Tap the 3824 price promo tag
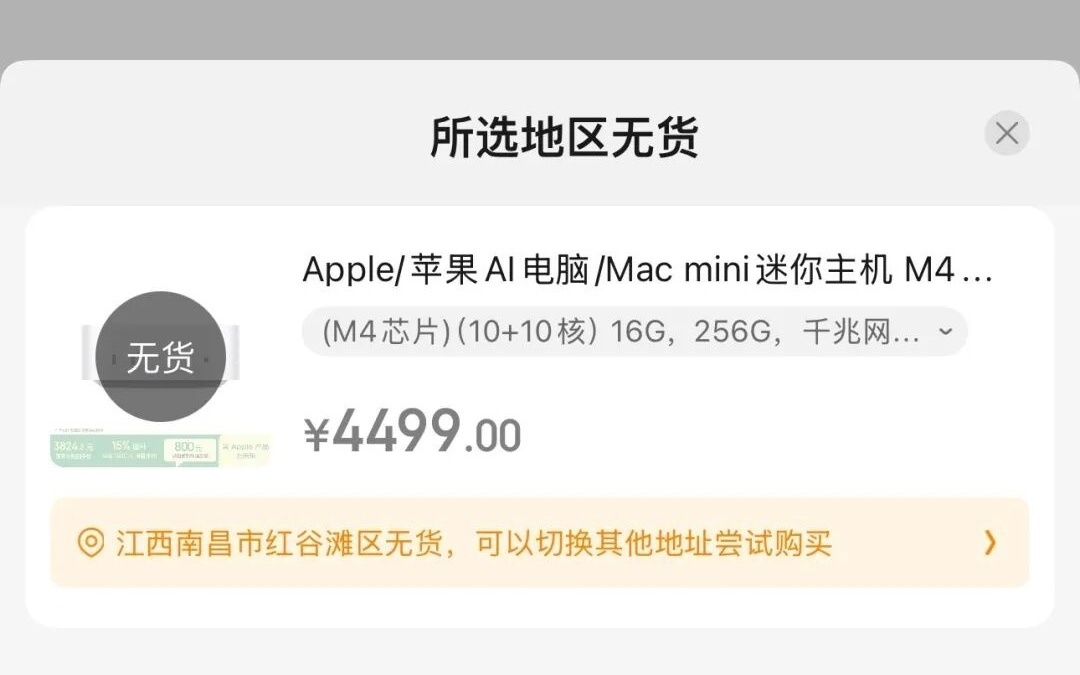This screenshot has height=675, width=1080. [x=74, y=450]
